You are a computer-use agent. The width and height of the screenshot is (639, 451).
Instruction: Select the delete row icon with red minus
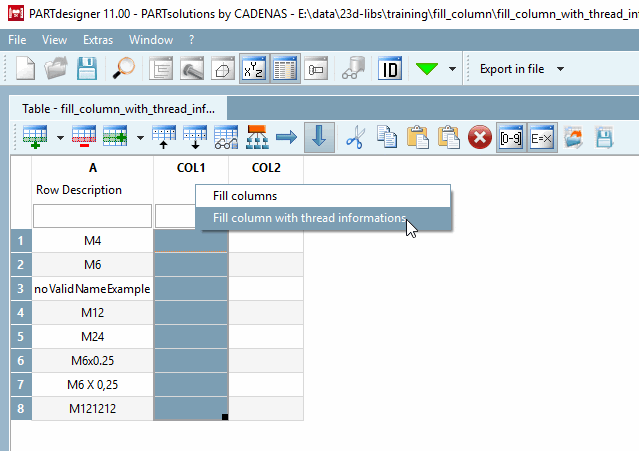pos(84,137)
